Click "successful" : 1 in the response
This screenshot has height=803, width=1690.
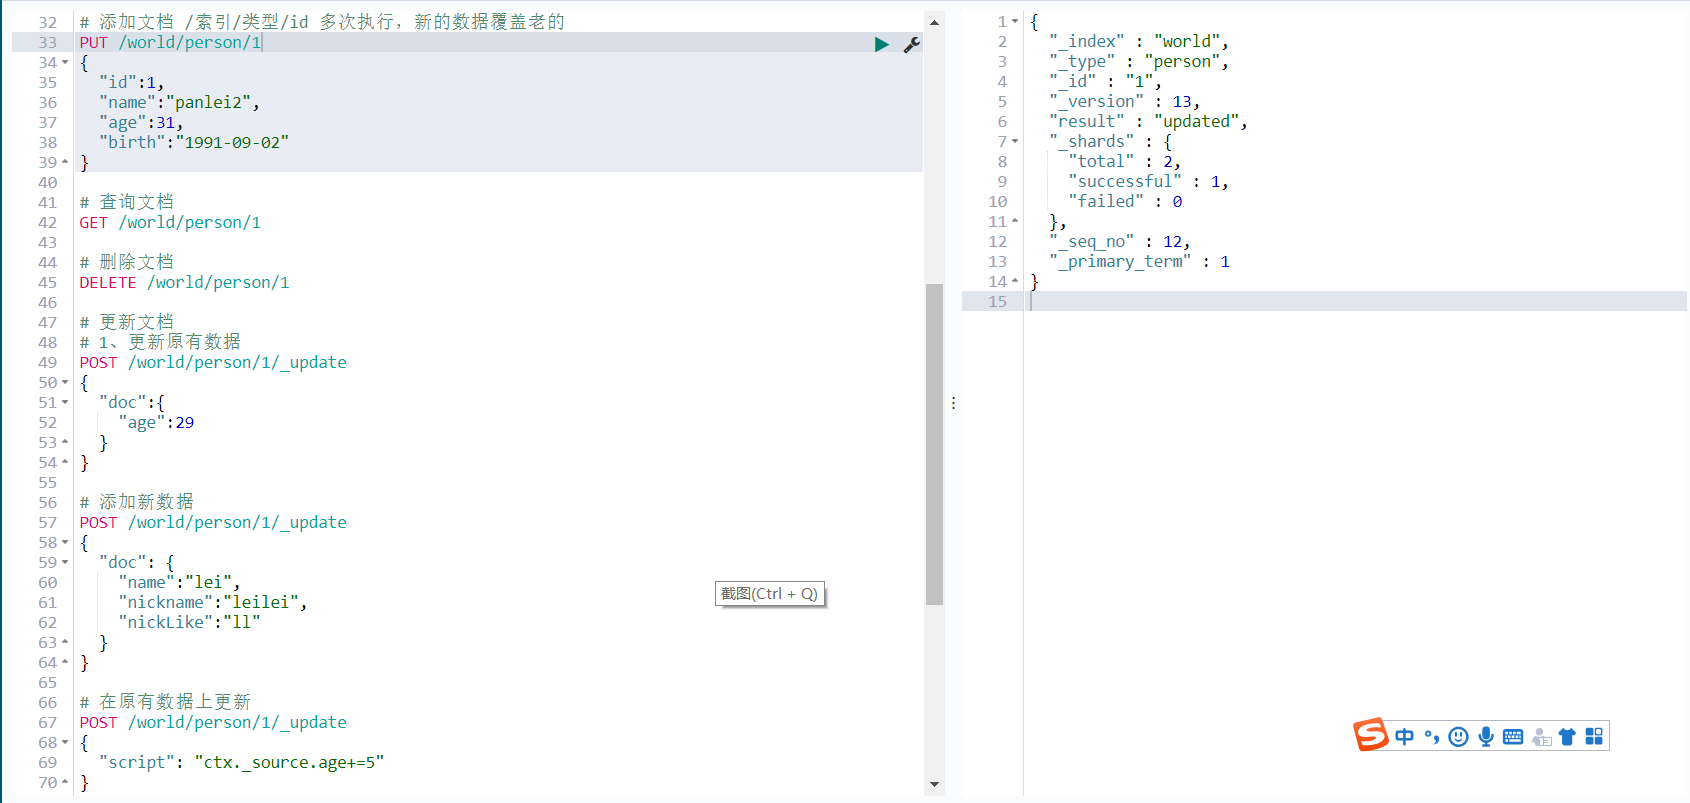1149,181
